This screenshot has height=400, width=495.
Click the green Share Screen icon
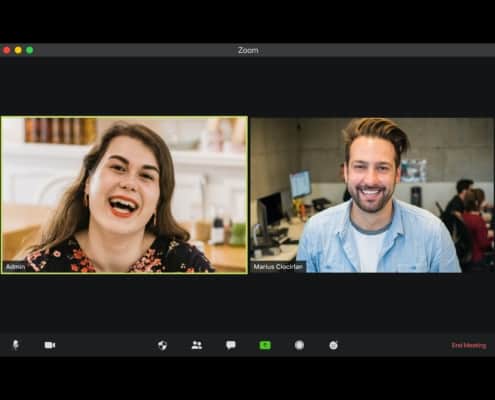point(265,345)
